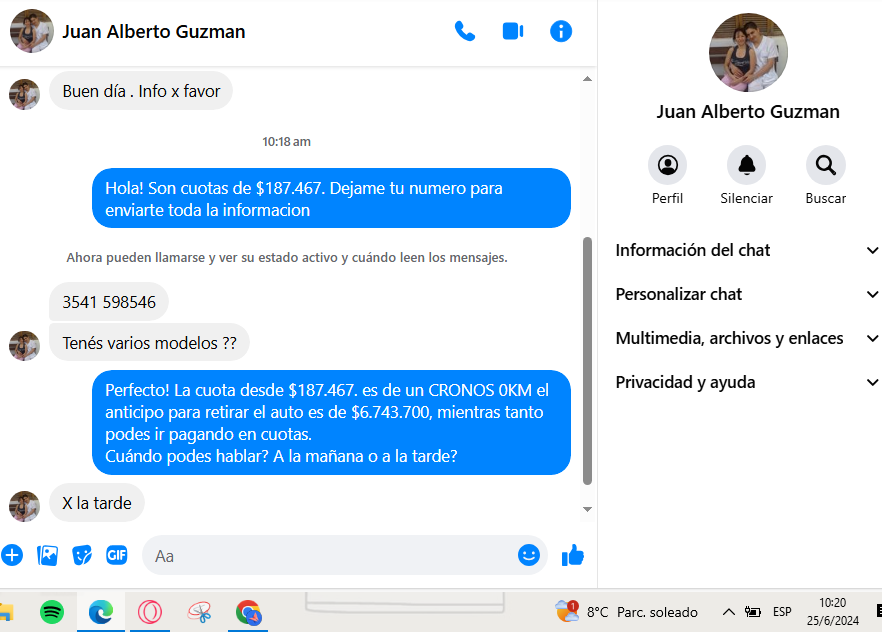The width and height of the screenshot is (882, 632).
Task: Choose a GIF
Action: coord(117,556)
